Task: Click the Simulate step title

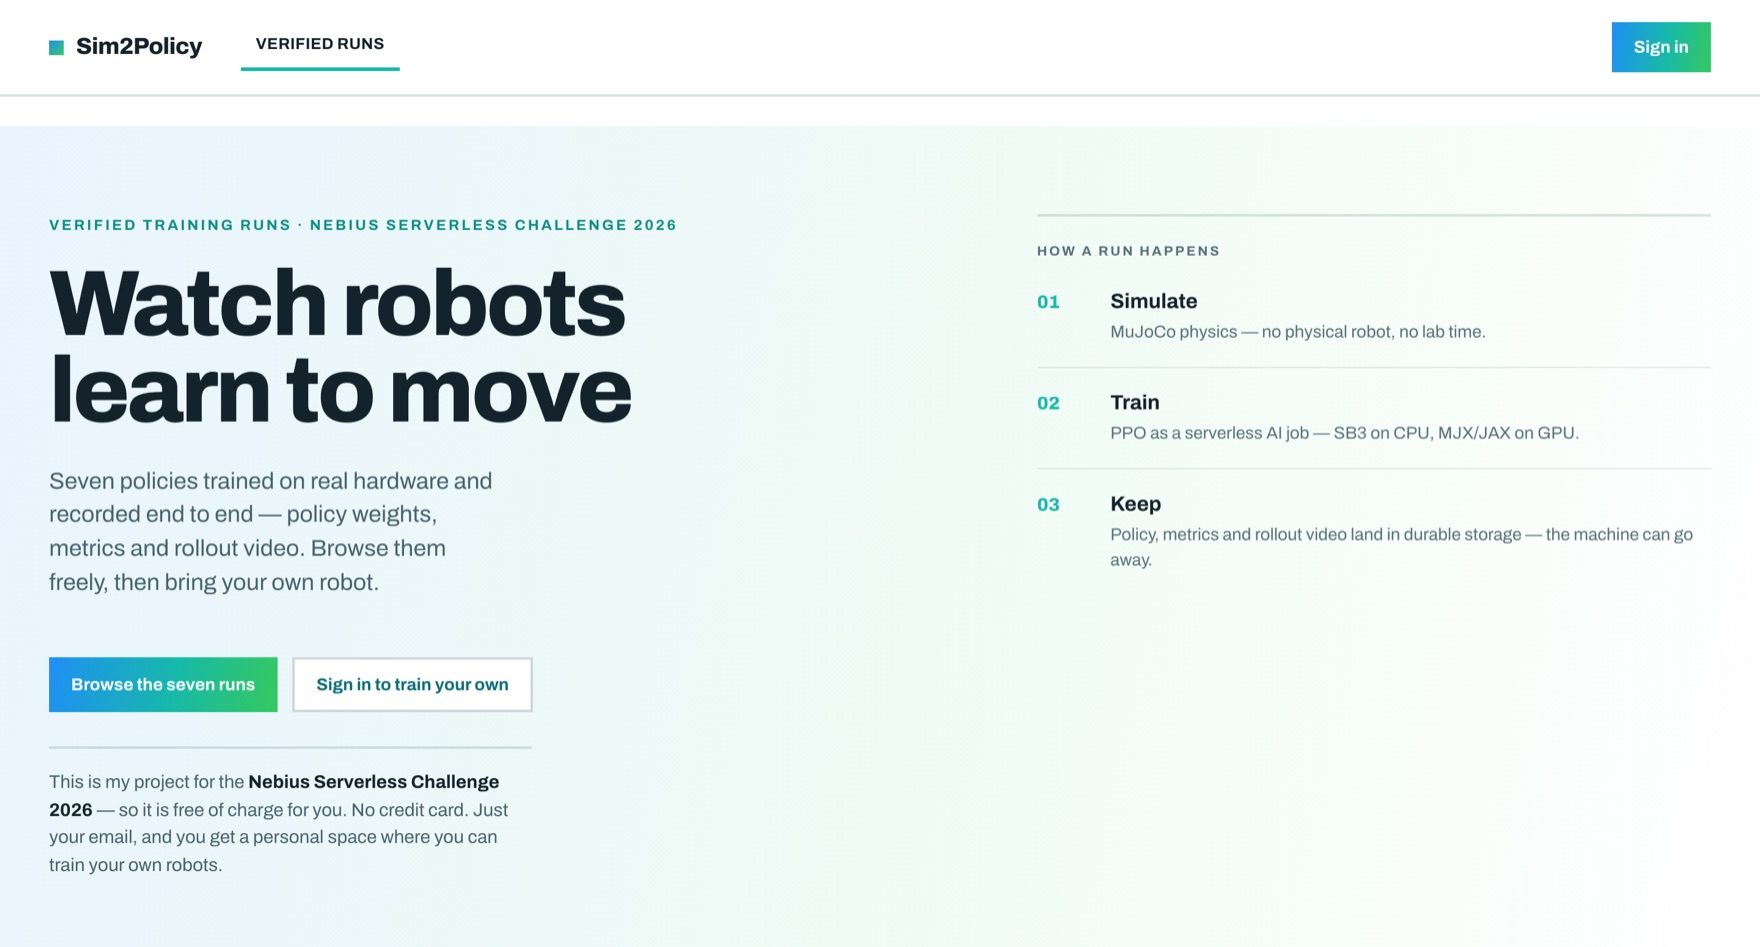Action: (1154, 301)
